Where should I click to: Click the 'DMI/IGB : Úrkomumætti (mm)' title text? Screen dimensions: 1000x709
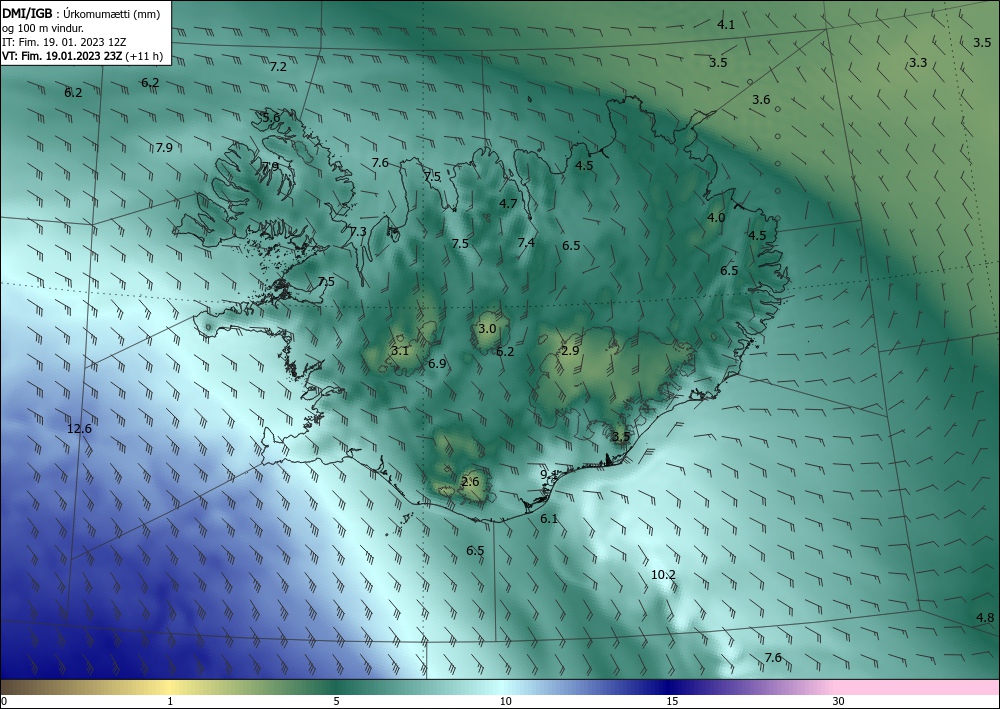click(x=81, y=15)
